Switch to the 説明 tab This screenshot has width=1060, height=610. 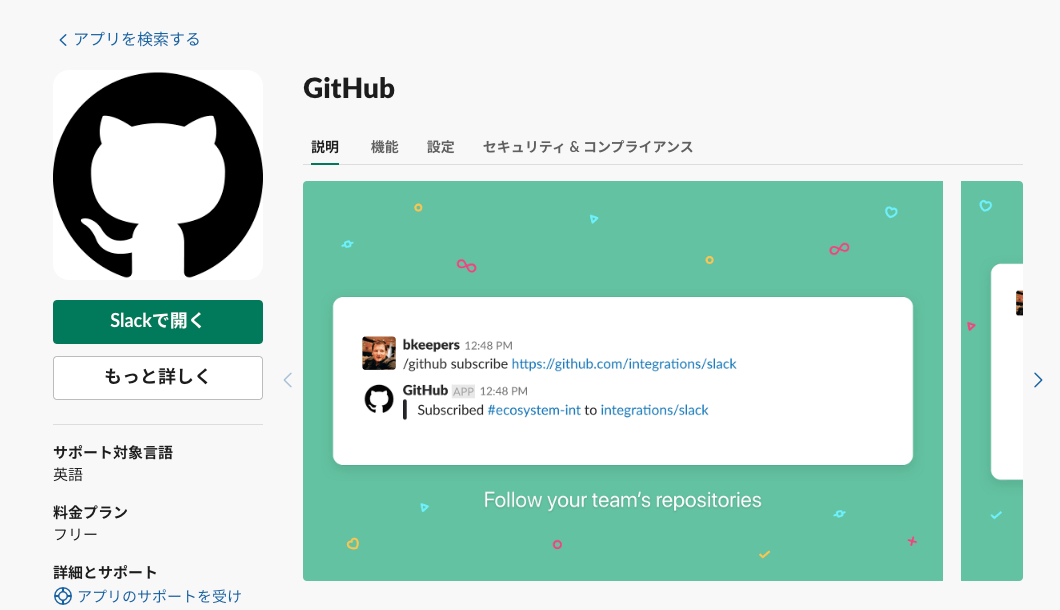323,145
